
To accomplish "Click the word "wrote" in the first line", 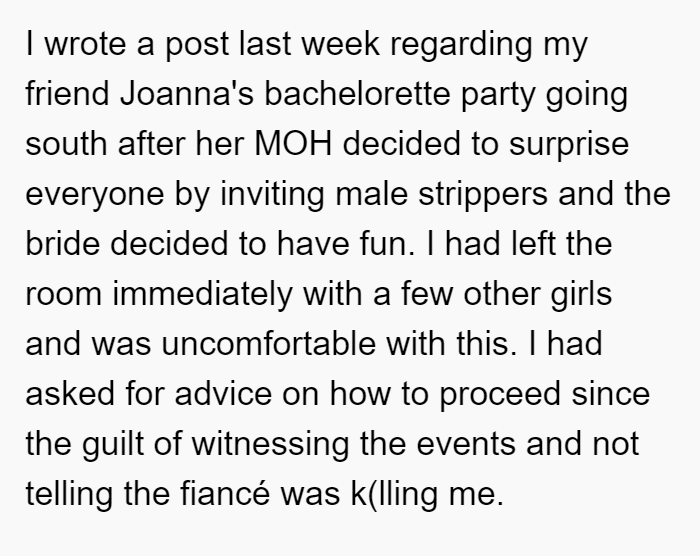I will click(86, 44).
